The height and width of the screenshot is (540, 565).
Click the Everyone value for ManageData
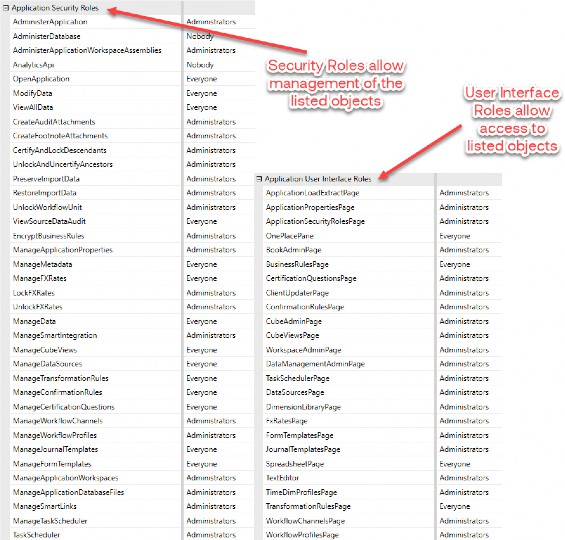point(201,321)
